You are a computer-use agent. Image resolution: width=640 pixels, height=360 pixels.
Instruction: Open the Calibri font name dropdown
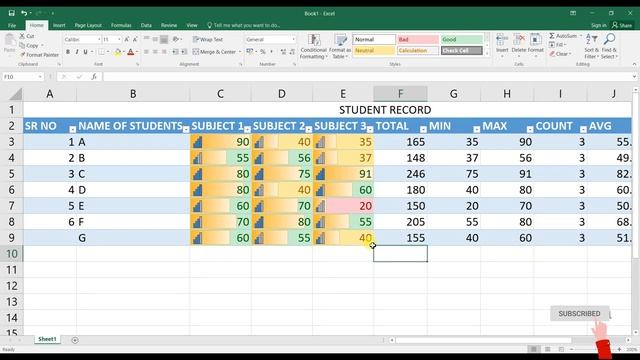point(99,39)
